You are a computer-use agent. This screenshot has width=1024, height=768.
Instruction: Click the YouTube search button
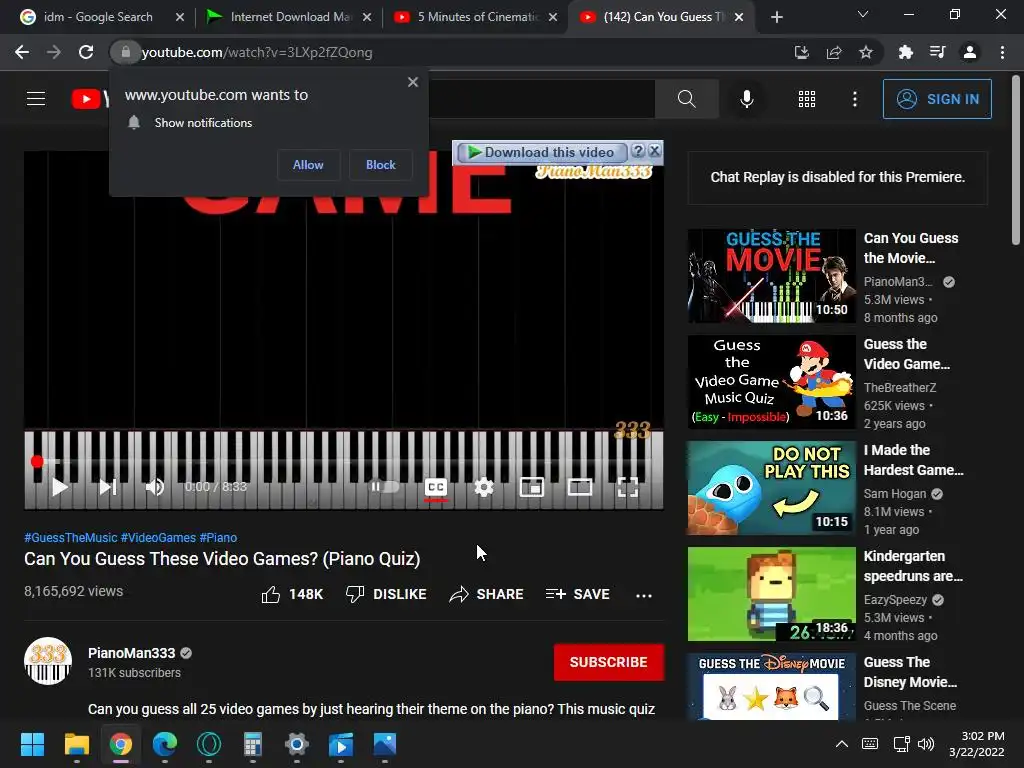[x=686, y=99]
